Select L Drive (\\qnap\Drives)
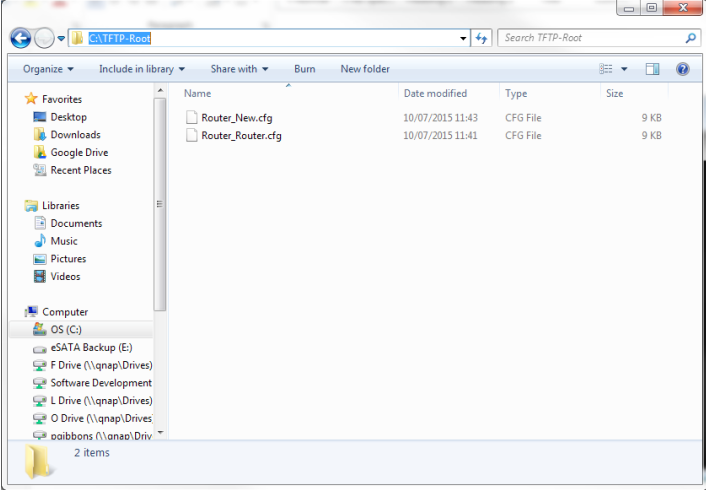This screenshot has width=706, height=490. [x=101, y=401]
